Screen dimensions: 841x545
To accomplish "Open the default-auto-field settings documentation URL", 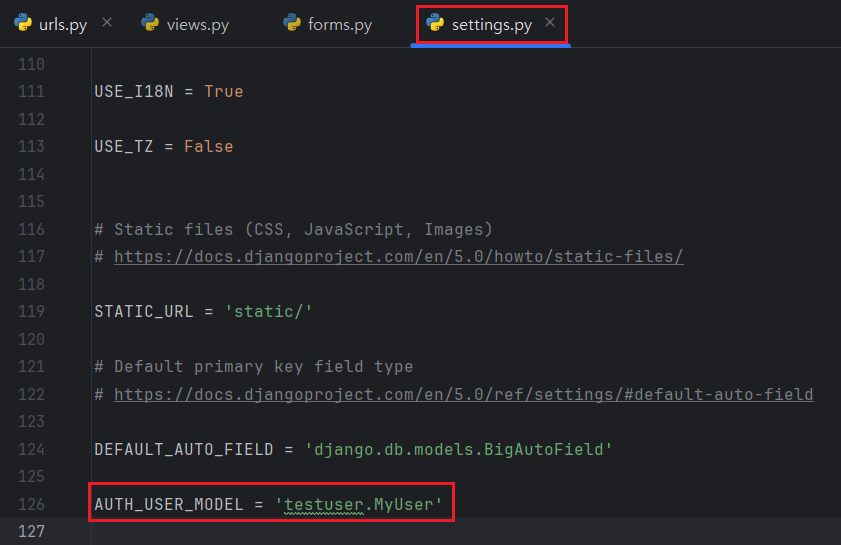I will [463, 394].
